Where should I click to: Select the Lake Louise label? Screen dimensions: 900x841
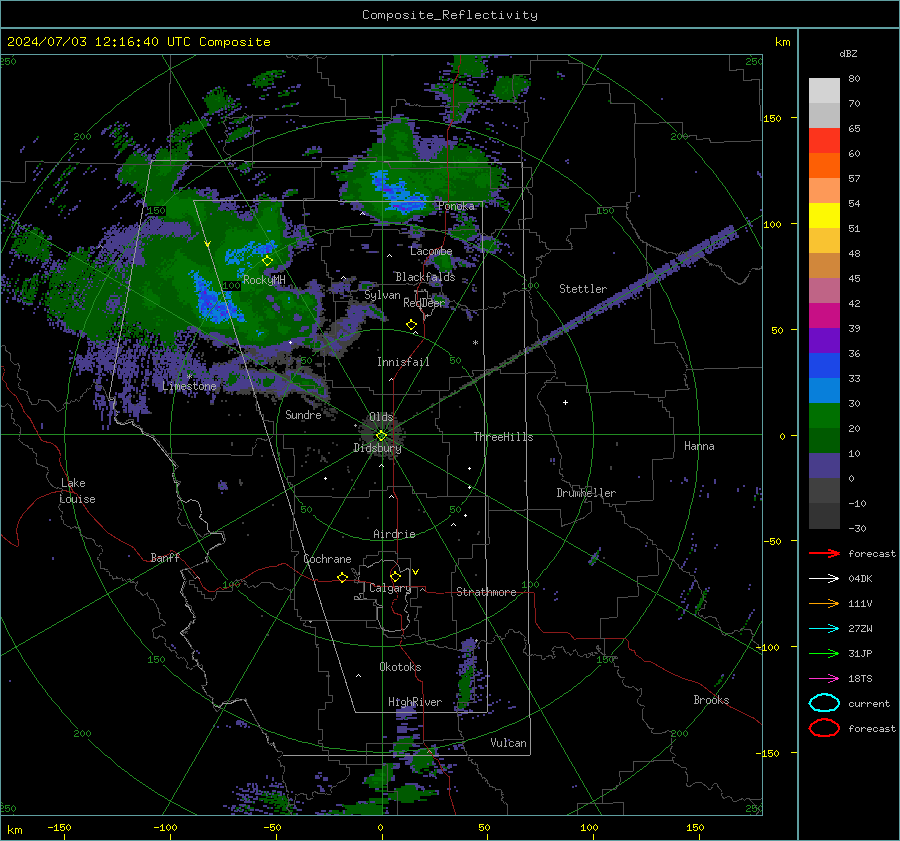77,491
